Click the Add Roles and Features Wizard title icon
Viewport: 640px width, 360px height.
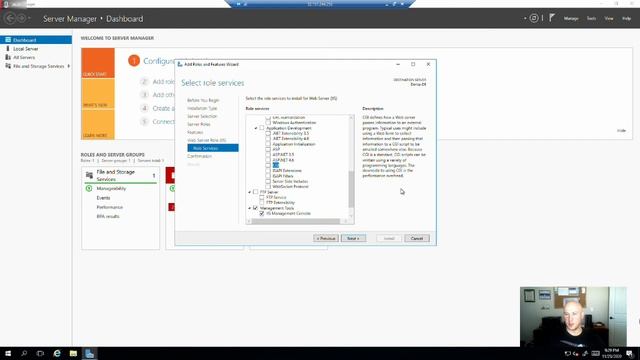tap(180, 64)
